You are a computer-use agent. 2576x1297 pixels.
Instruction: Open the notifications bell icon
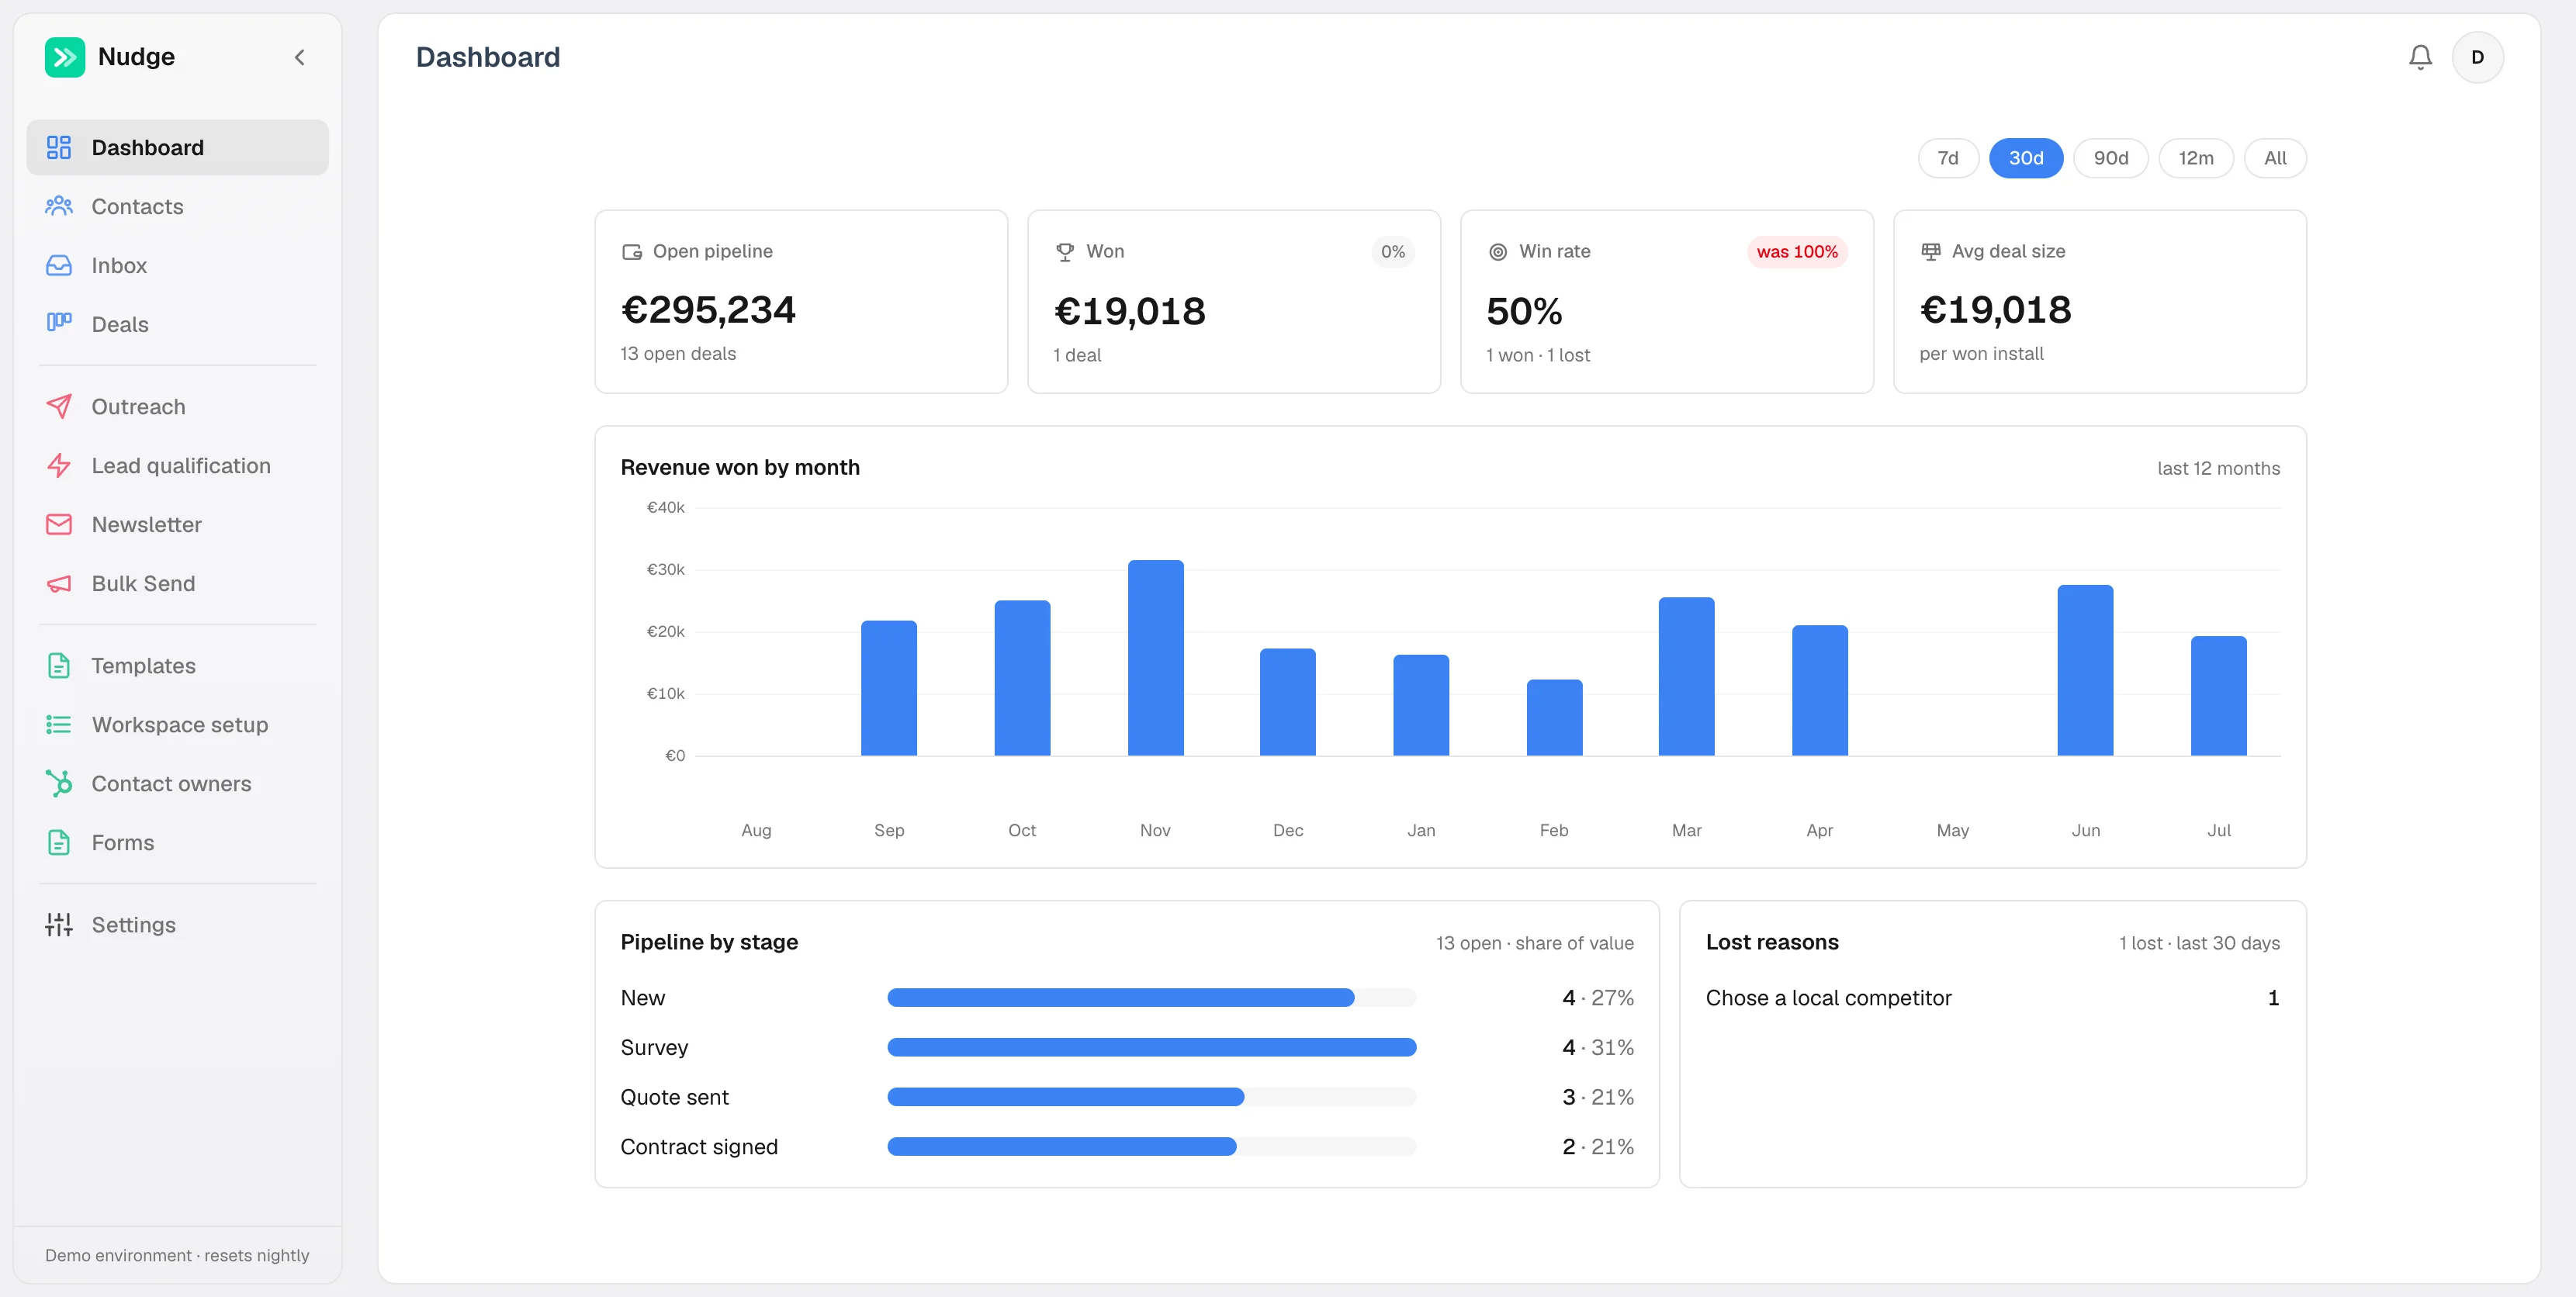click(2420, 57)
